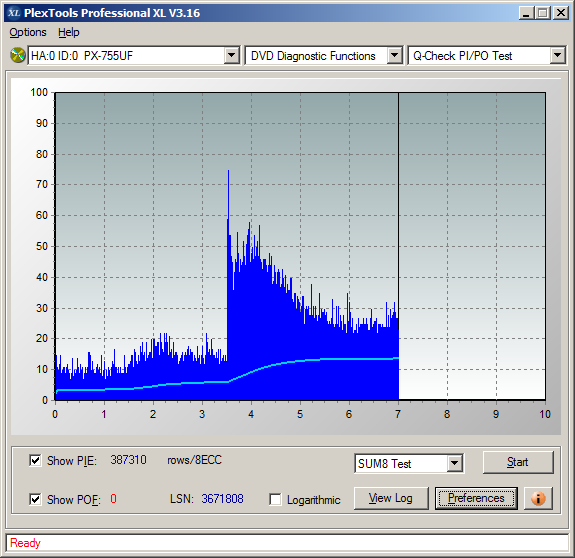Uncheck the Show POF checkbox
Screen dimensions: 575x558
(35, 499)
